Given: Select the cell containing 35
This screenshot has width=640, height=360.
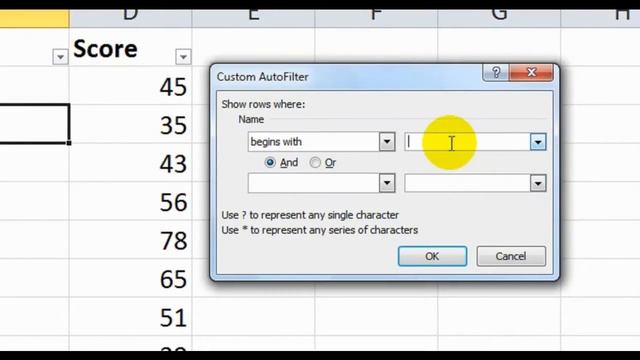Looking at the screenshot, I should (131, 124).
